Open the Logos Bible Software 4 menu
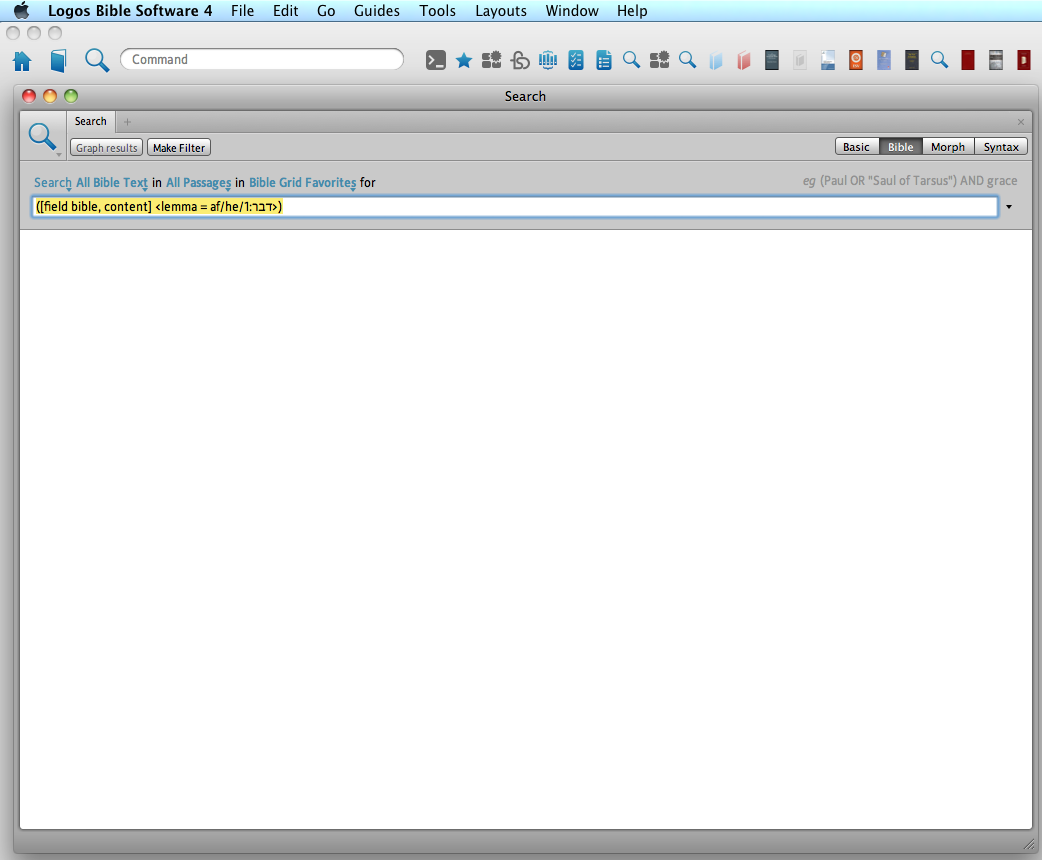 [x=130, y=11]
